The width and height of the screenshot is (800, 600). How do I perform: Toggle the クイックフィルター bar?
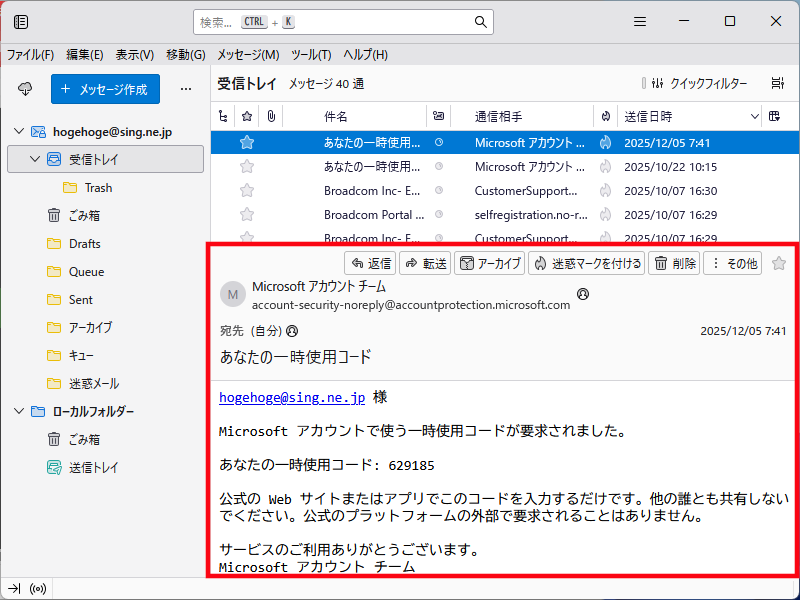[699, 83]
